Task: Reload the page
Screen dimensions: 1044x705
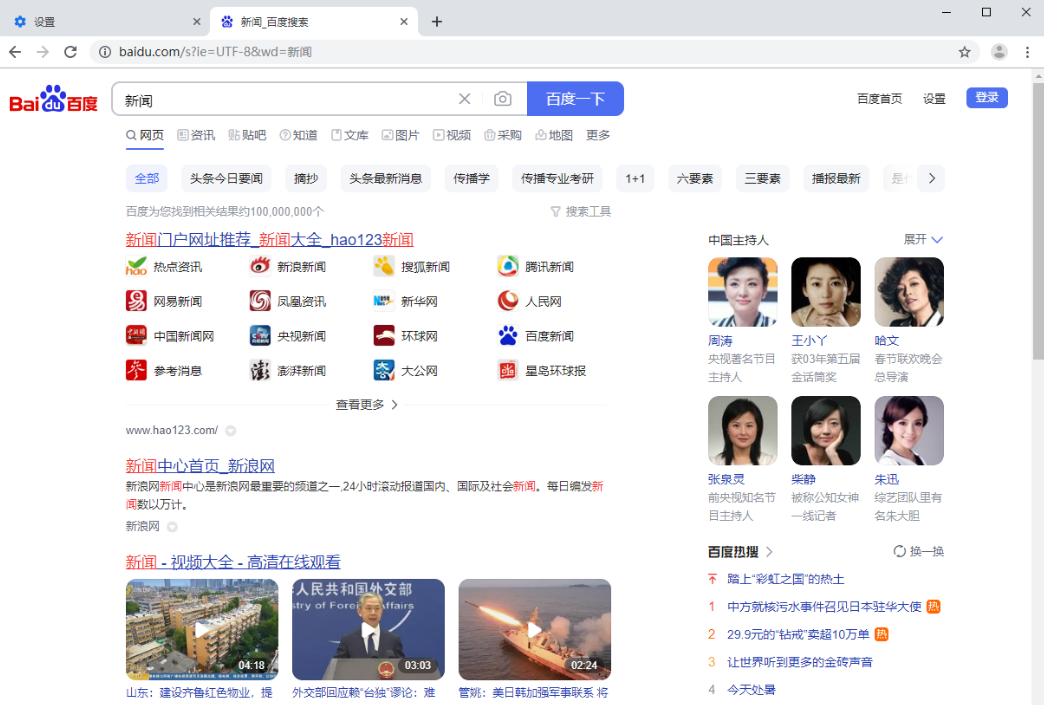Action: tap(71, 52)
